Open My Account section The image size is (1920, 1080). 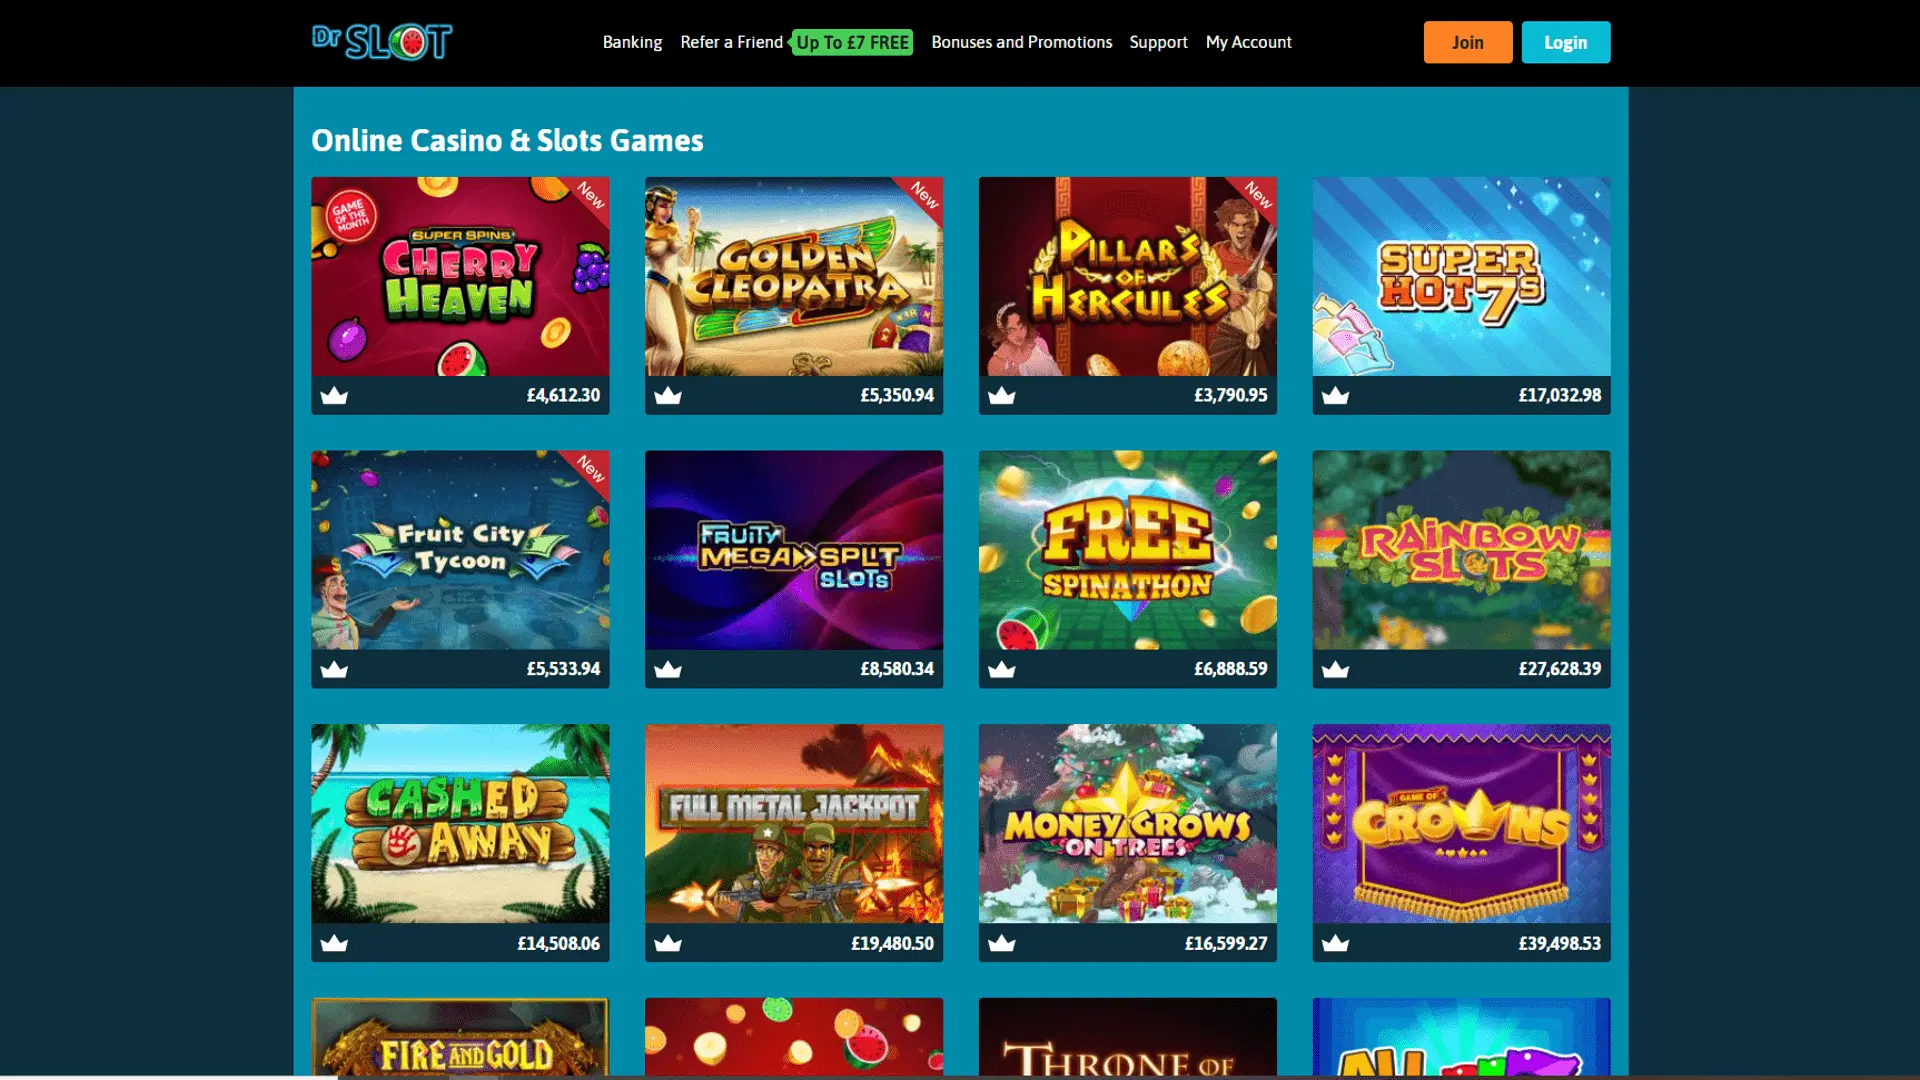pyautogui.click(x=1248, y=42)
